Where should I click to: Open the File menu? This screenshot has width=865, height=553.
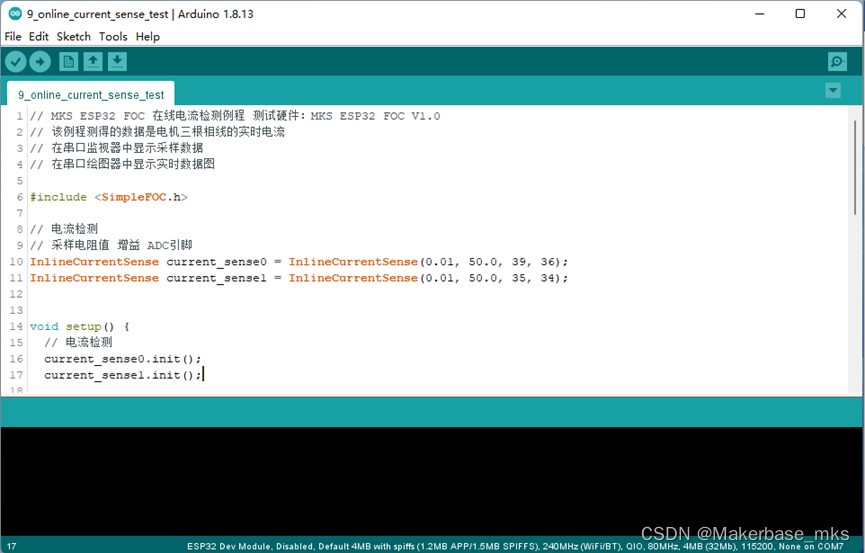[x=13, y=36]
